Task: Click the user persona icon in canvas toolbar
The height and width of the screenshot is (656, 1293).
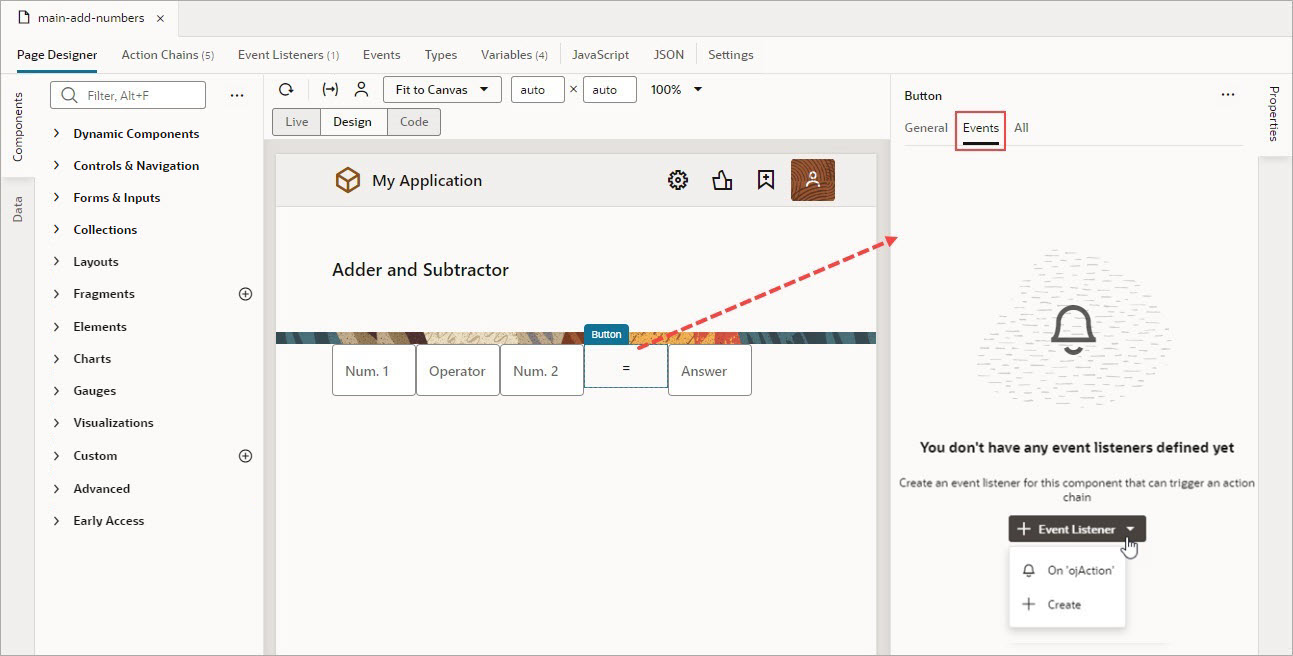Action: coord(361,89)
